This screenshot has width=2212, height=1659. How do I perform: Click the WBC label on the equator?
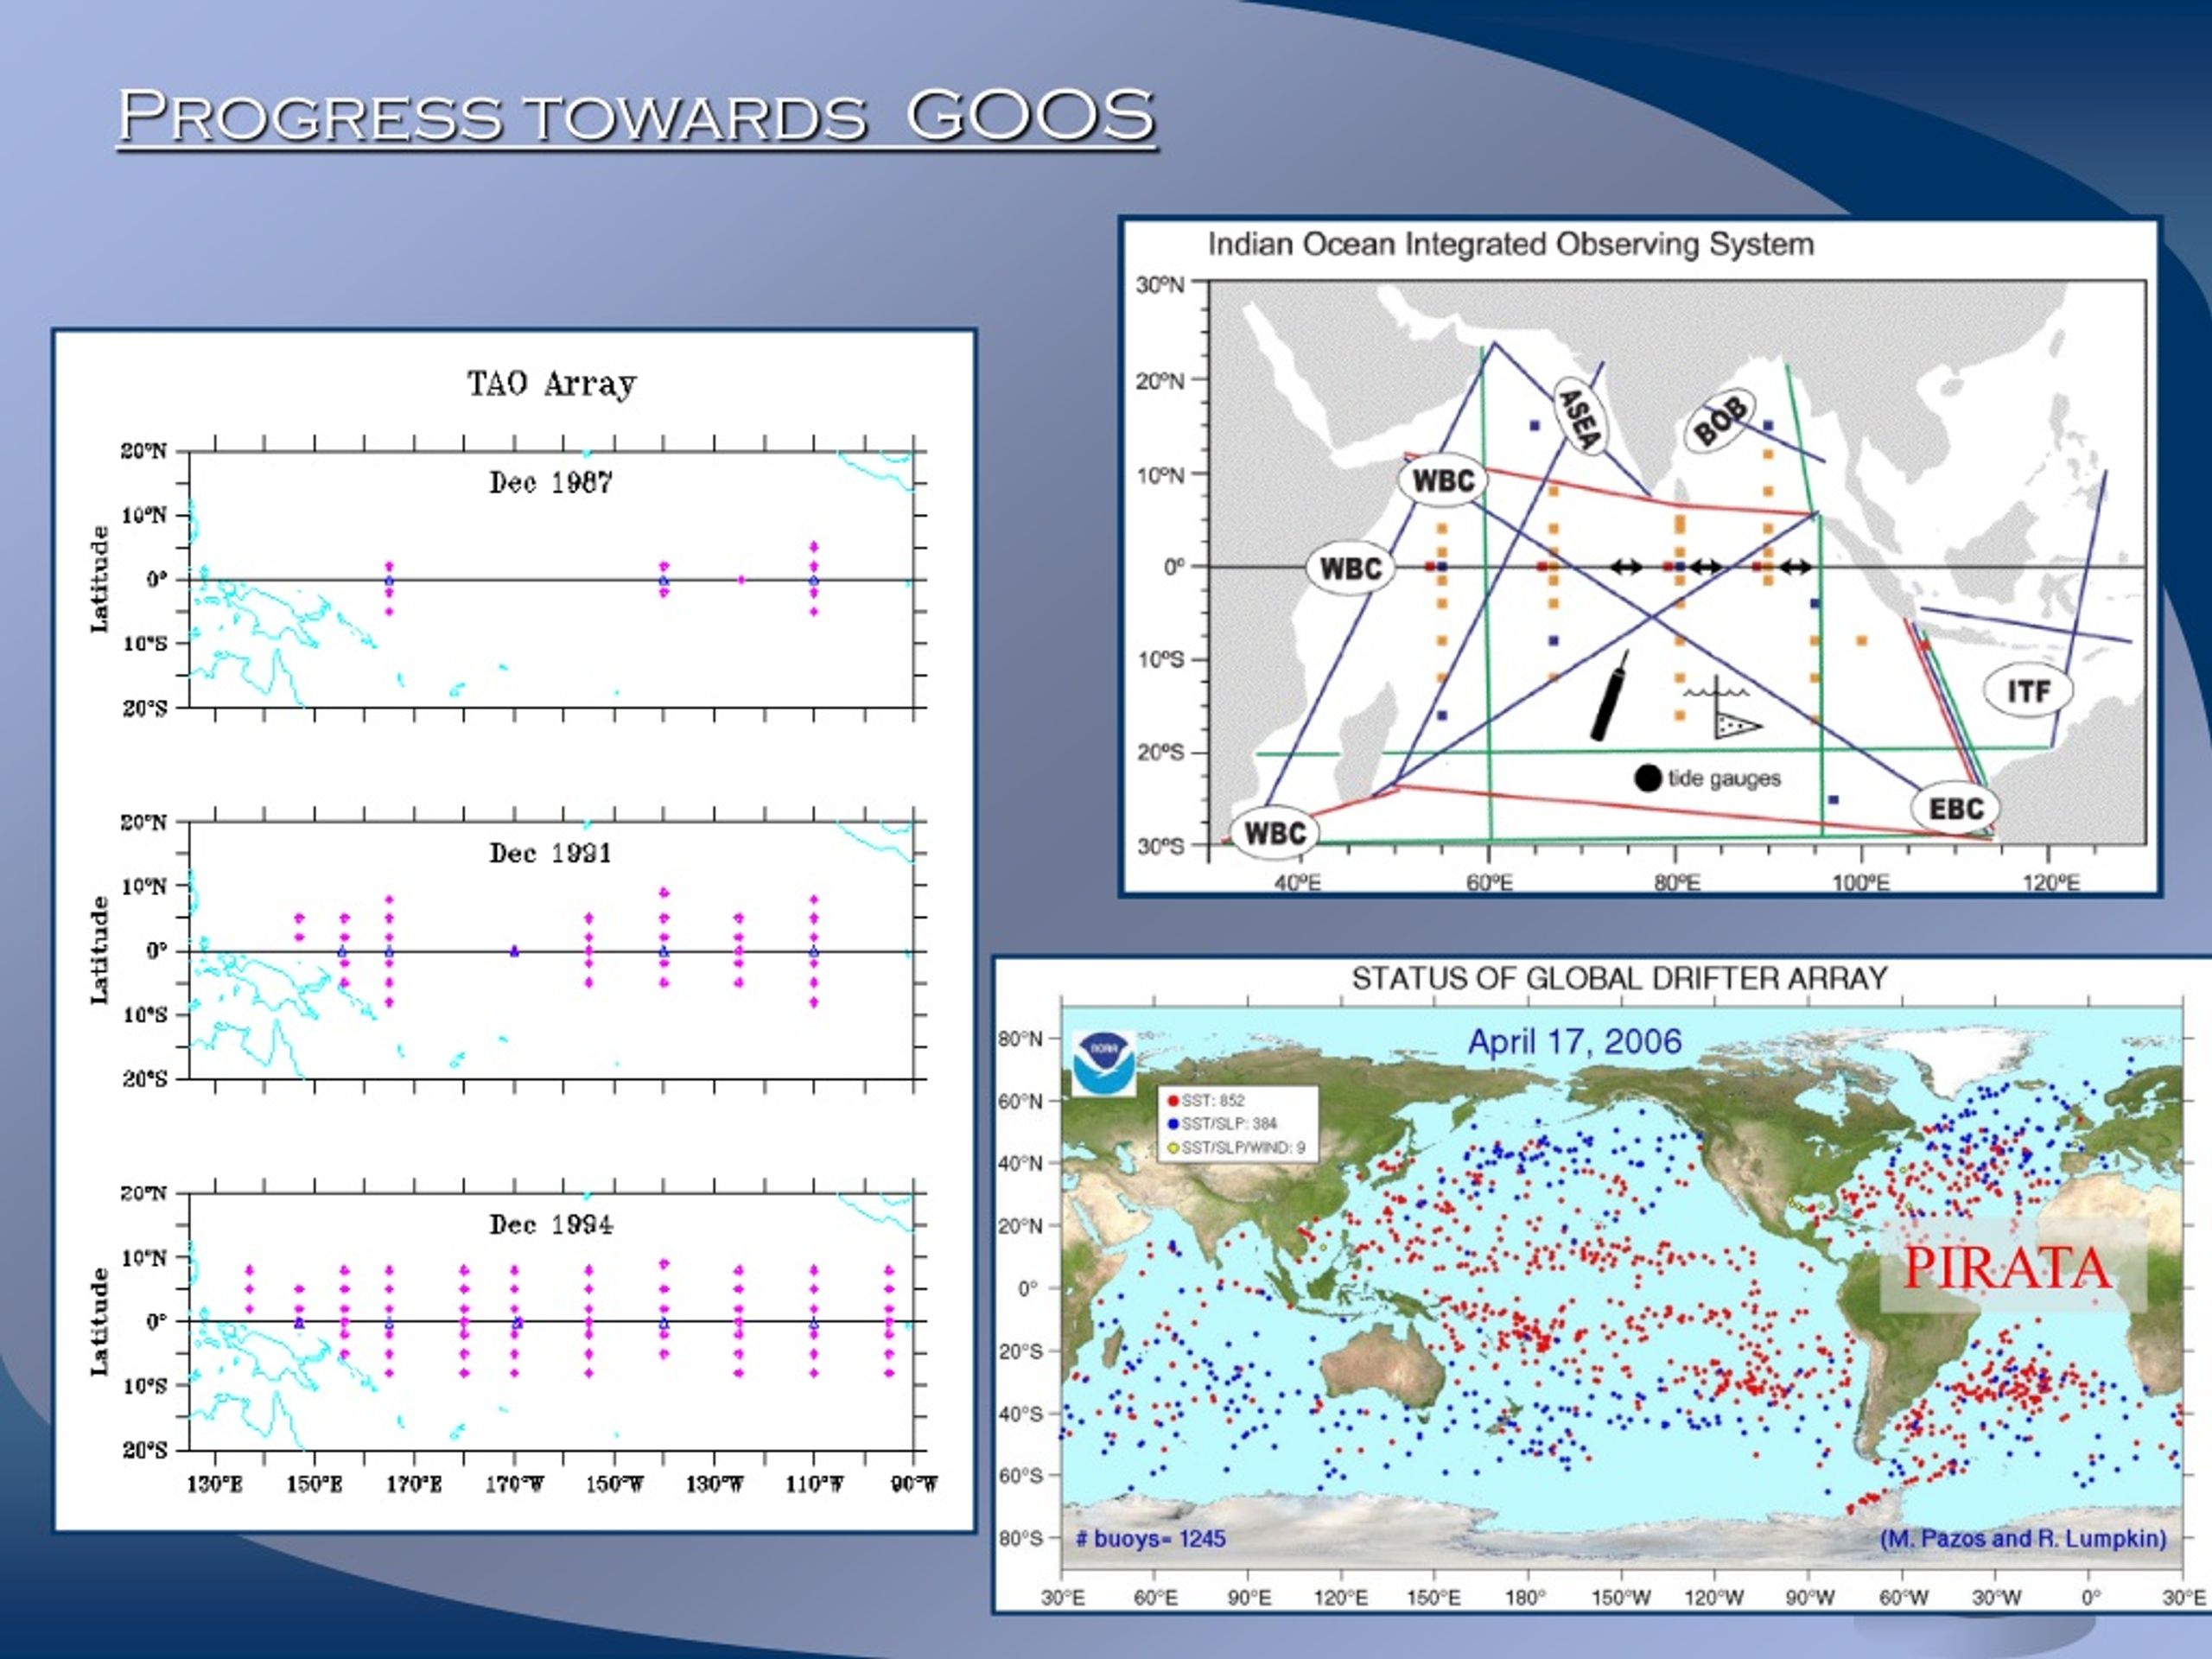pyautogui.click(x=1351, y=569)
